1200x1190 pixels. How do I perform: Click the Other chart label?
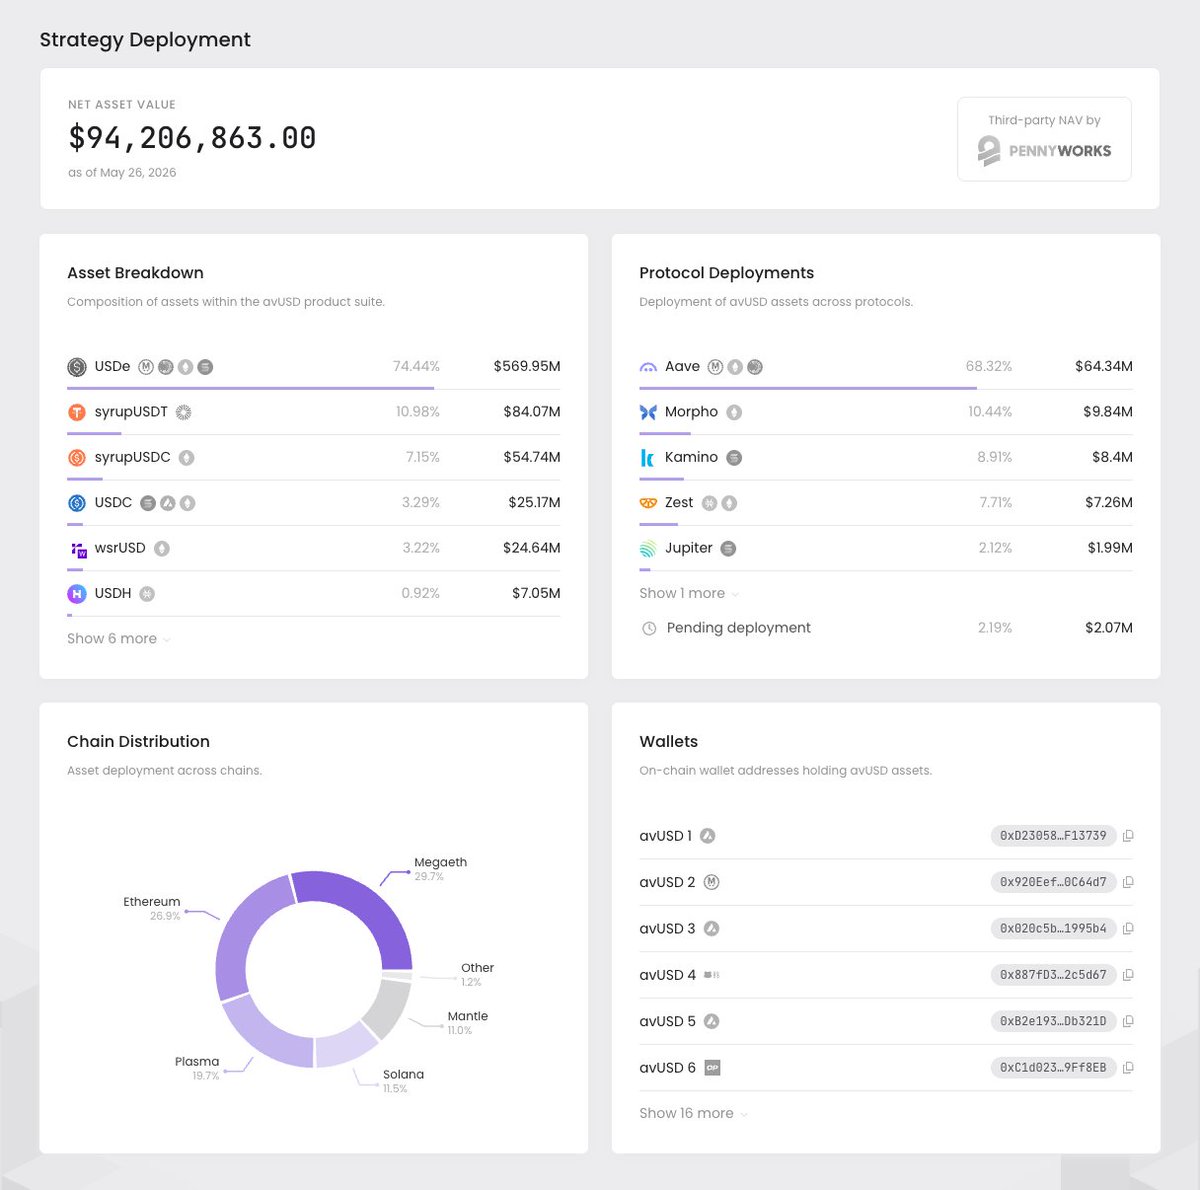[477, 968]
